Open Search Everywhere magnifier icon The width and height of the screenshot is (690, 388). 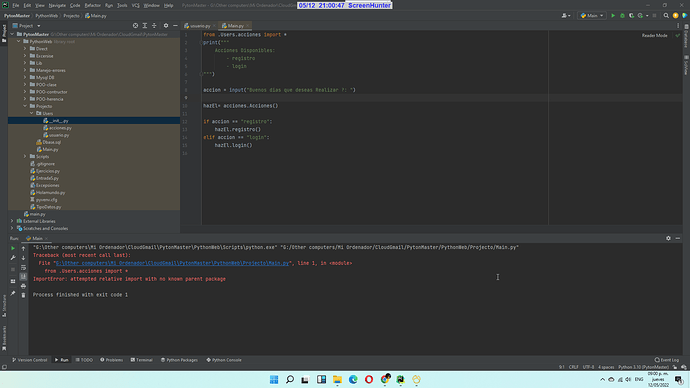[666, 16]
